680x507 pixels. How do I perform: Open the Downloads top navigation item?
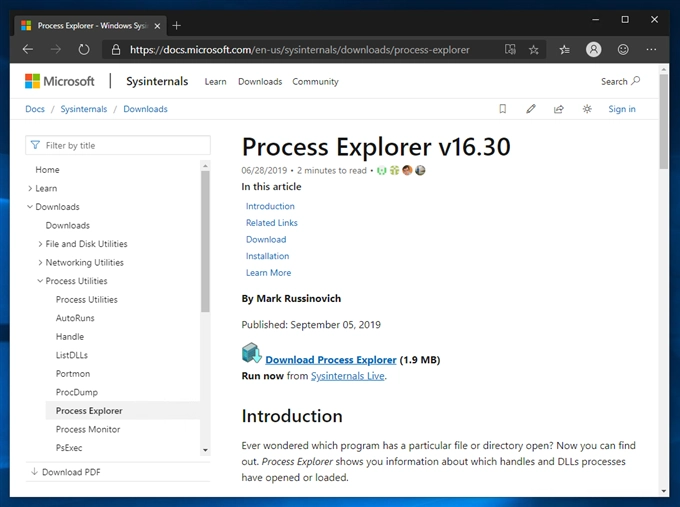260,82
